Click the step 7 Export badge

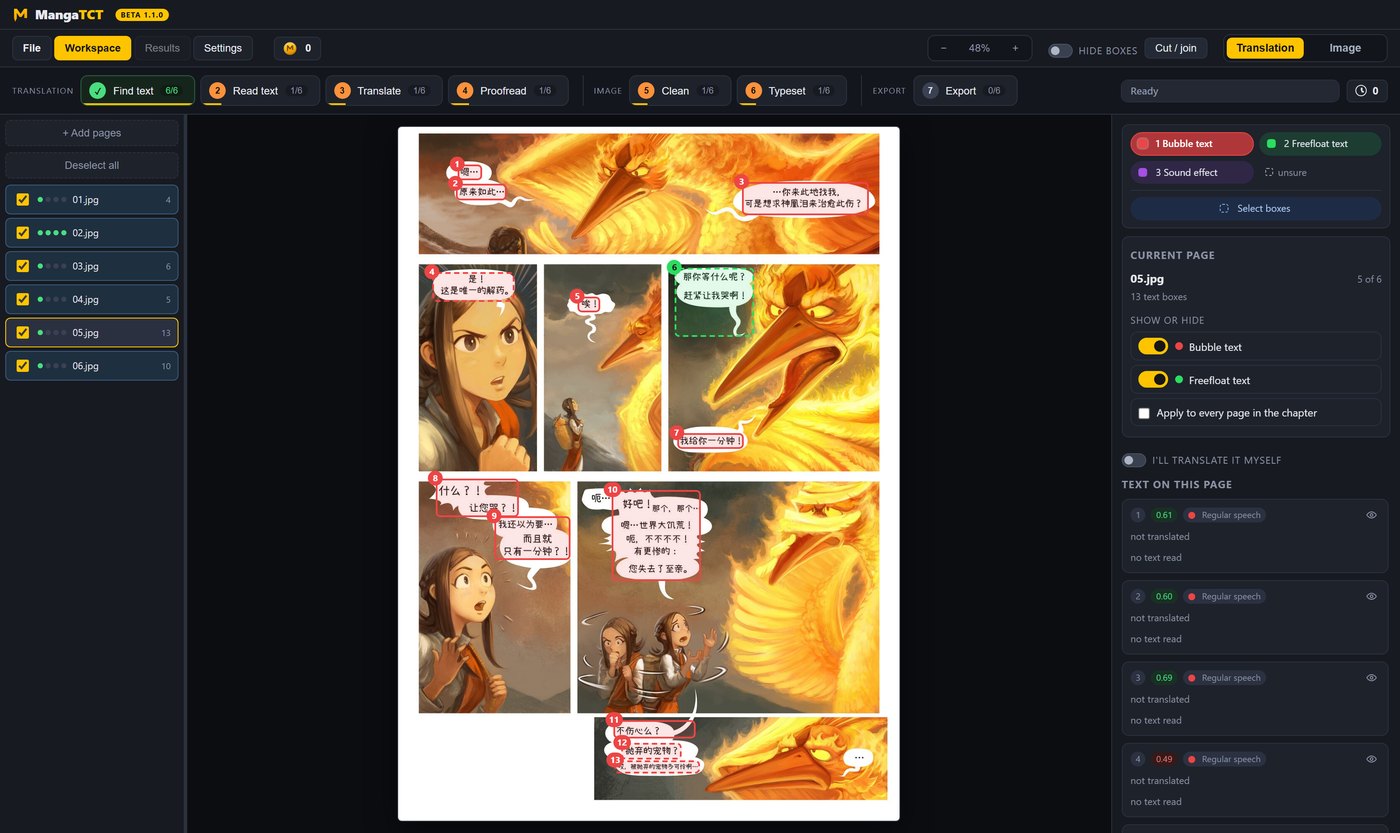(930, 91)
